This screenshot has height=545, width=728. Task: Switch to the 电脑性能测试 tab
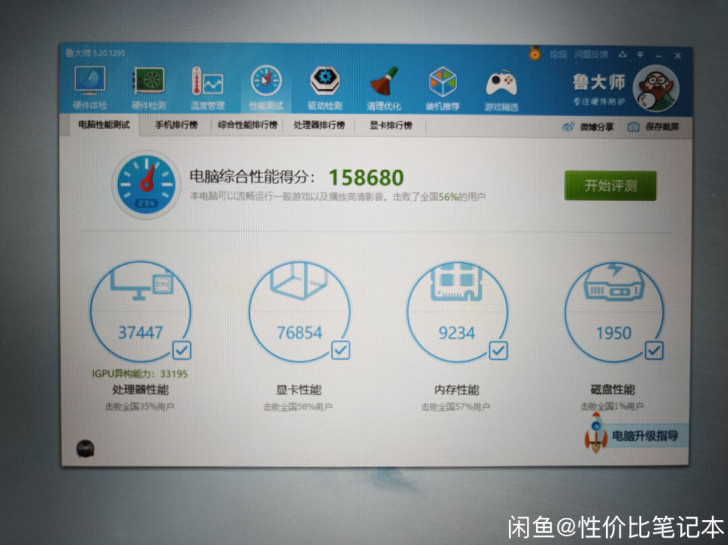pyautogui.click(x=104, y=125)
